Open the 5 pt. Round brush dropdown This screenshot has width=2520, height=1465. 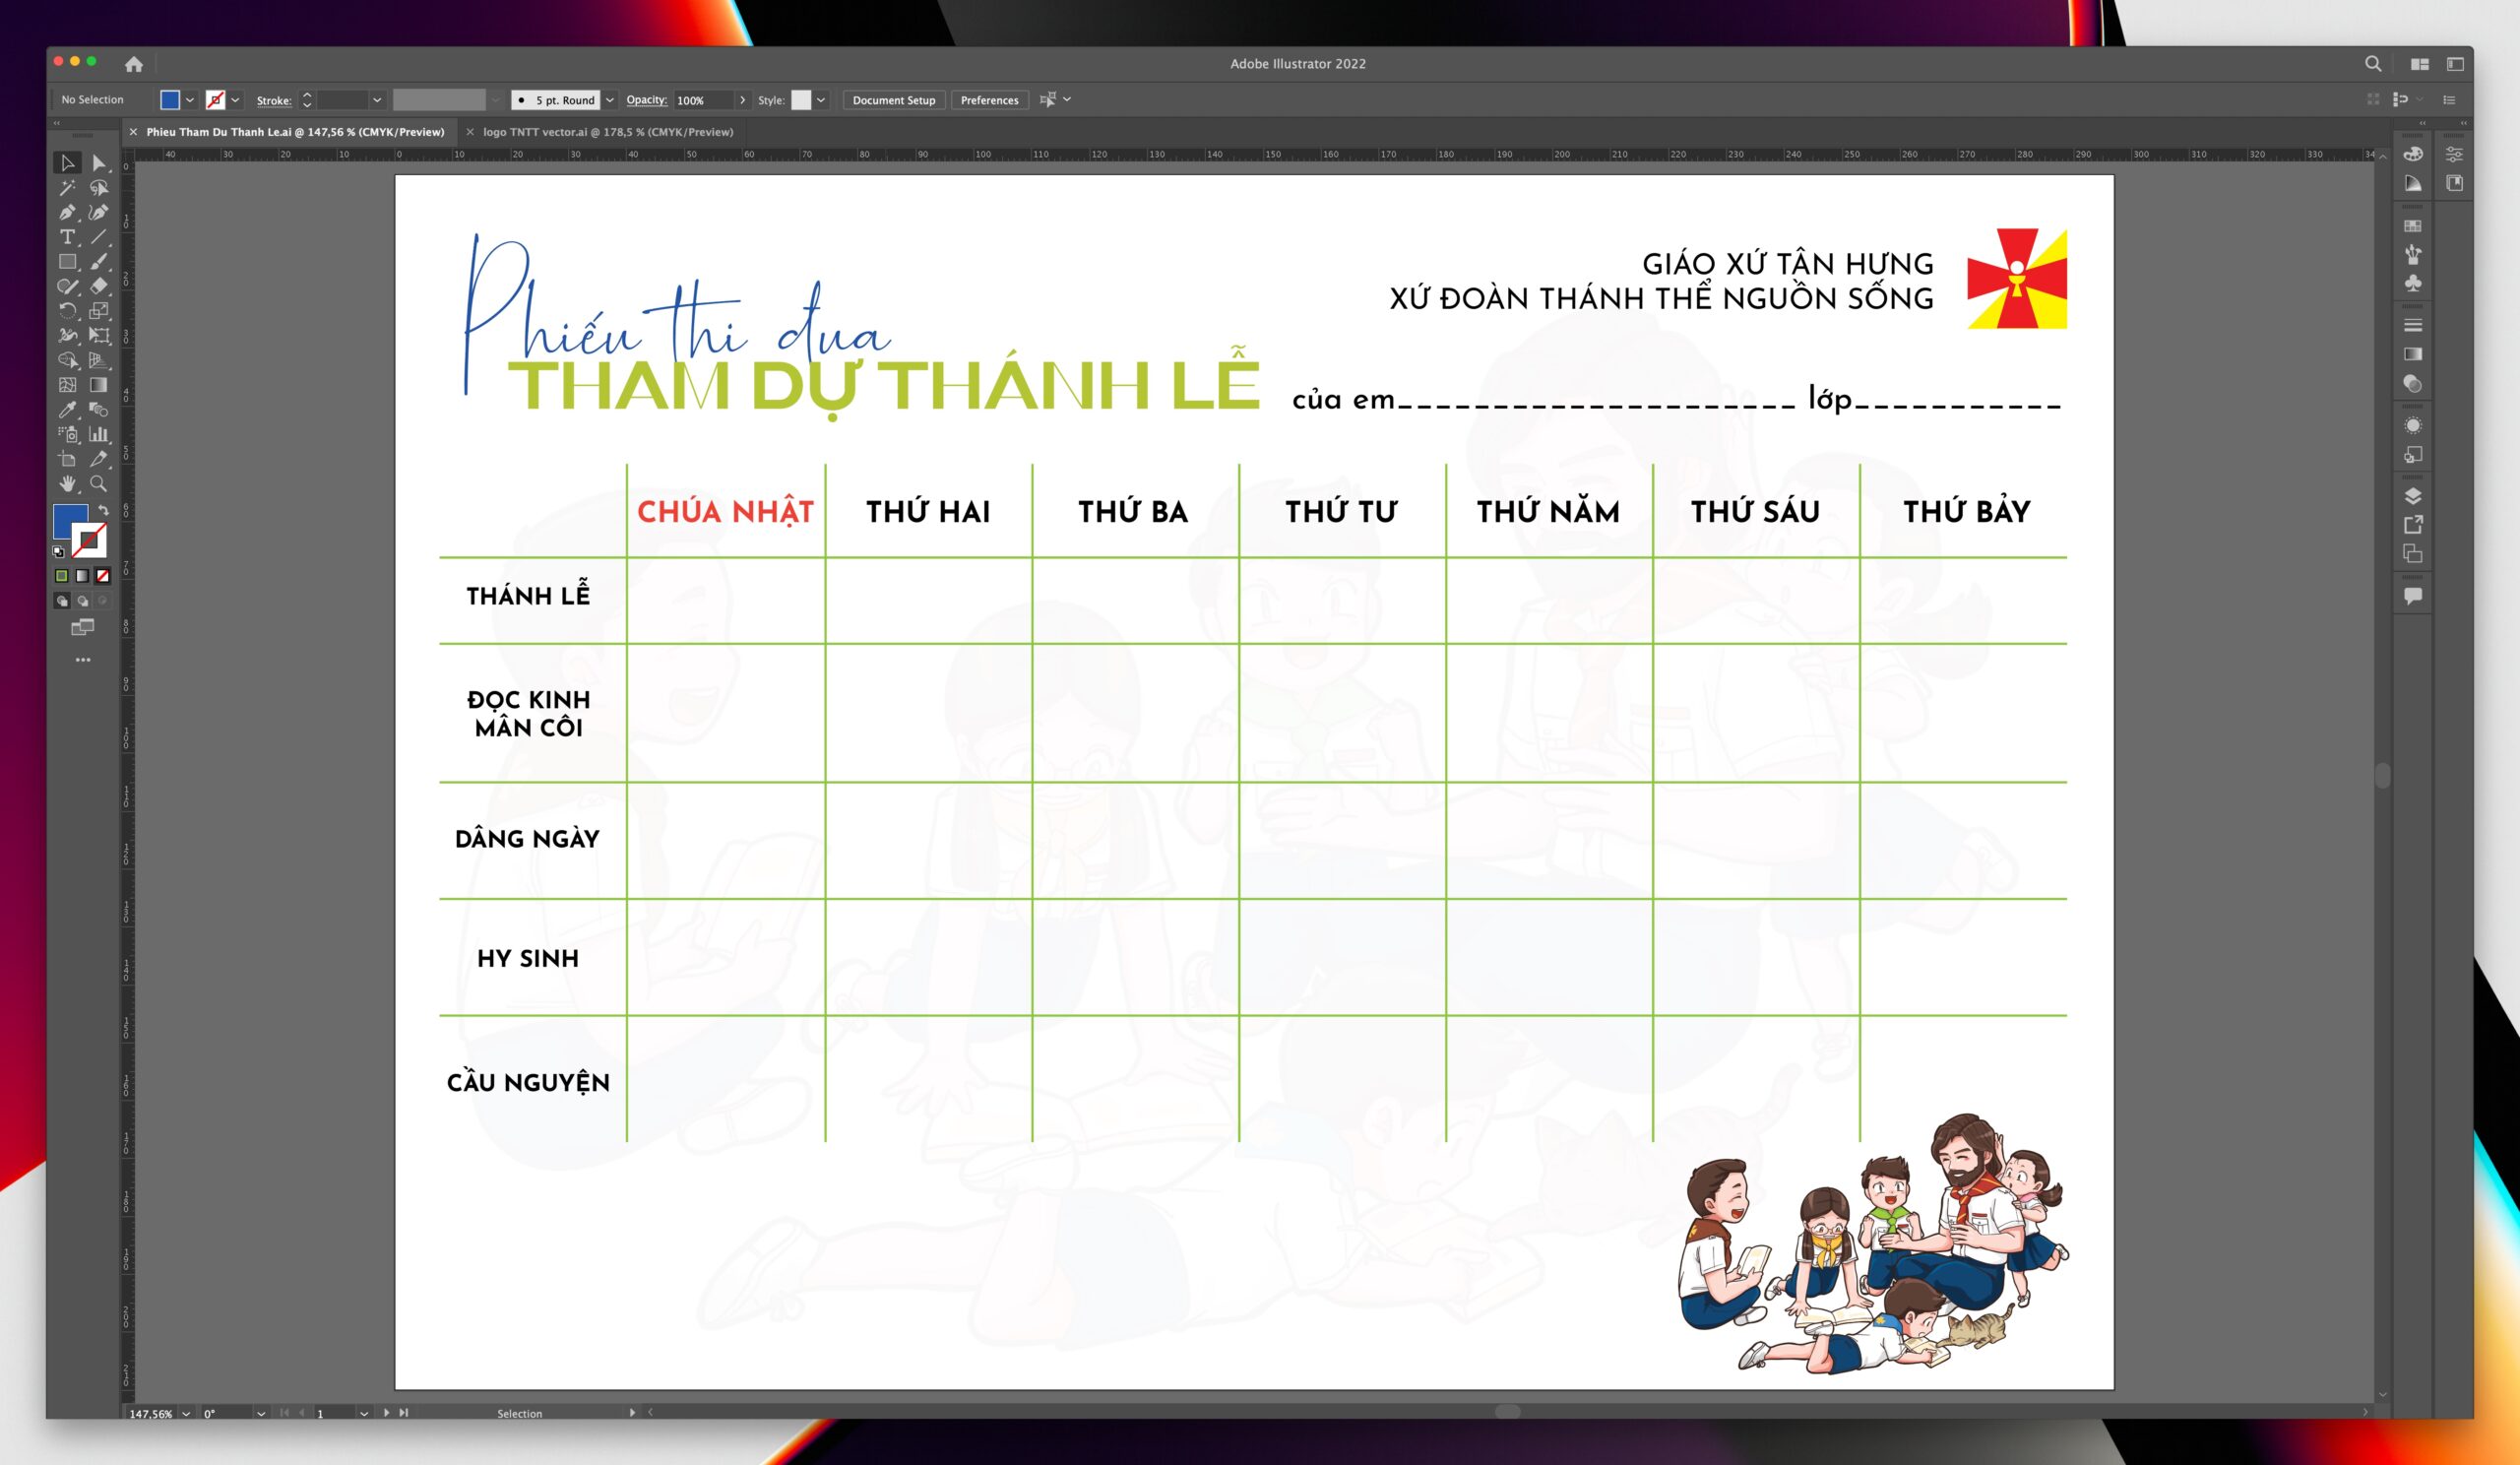(x=610, y=100)
